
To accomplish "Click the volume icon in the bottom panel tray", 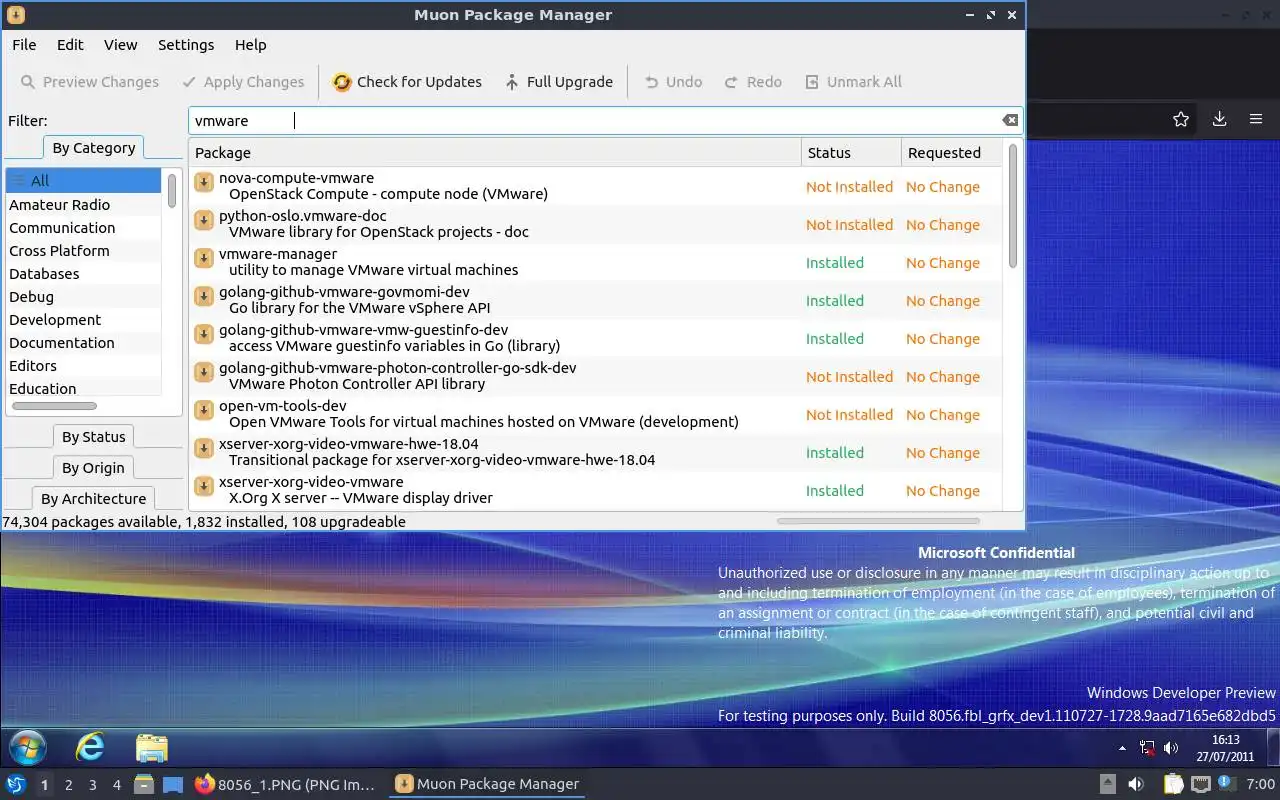I will pos(1136,785).
